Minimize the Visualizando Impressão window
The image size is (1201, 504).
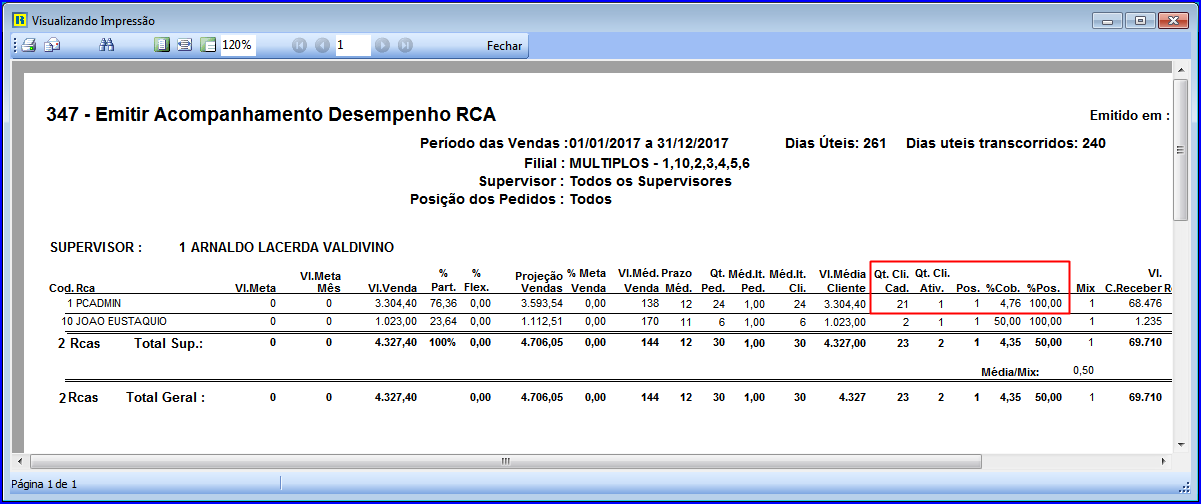pos(1105,19)
